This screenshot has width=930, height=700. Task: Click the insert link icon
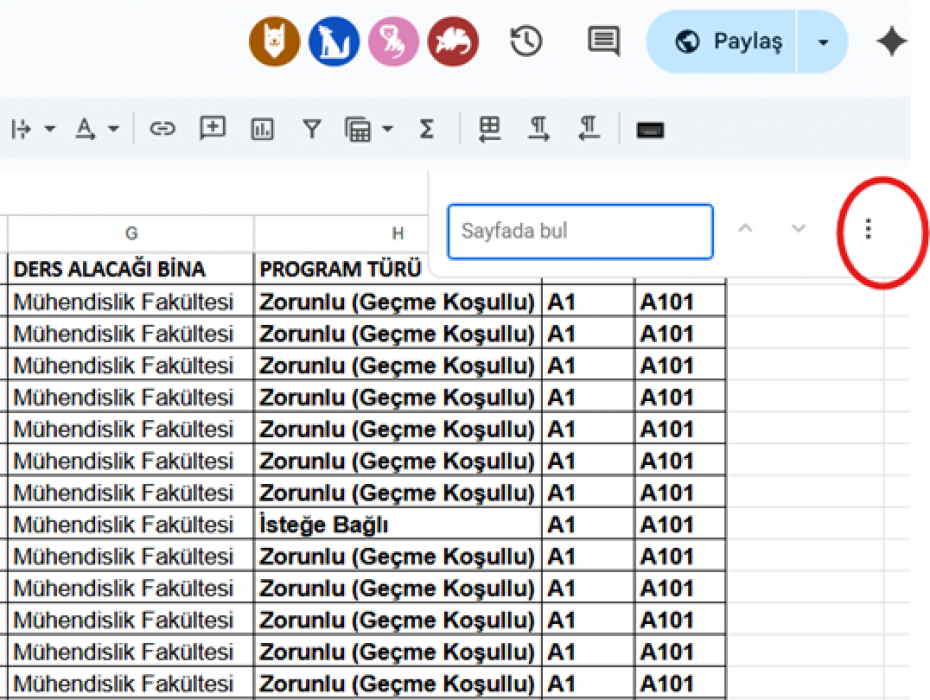(162, 129)
